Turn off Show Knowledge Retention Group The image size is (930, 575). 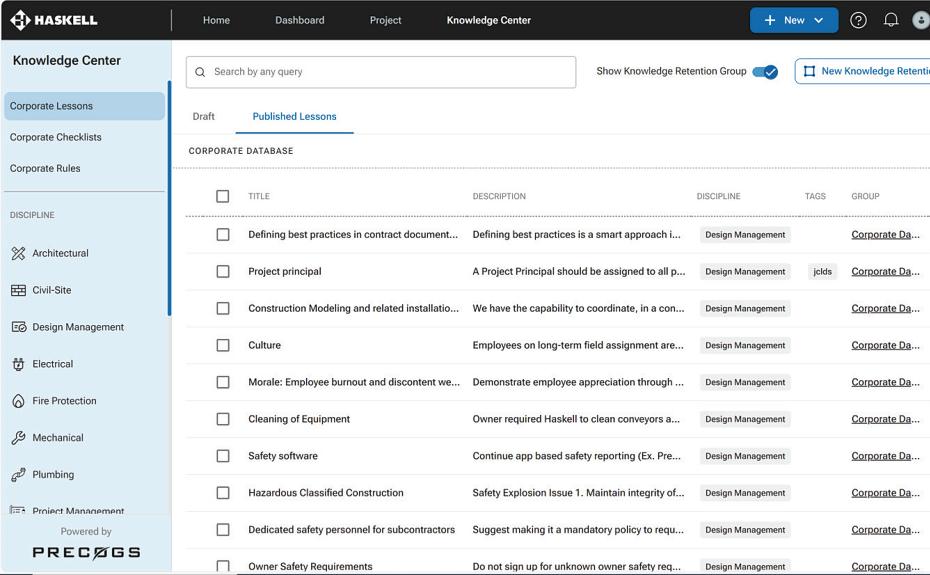[x=765, y=72]
